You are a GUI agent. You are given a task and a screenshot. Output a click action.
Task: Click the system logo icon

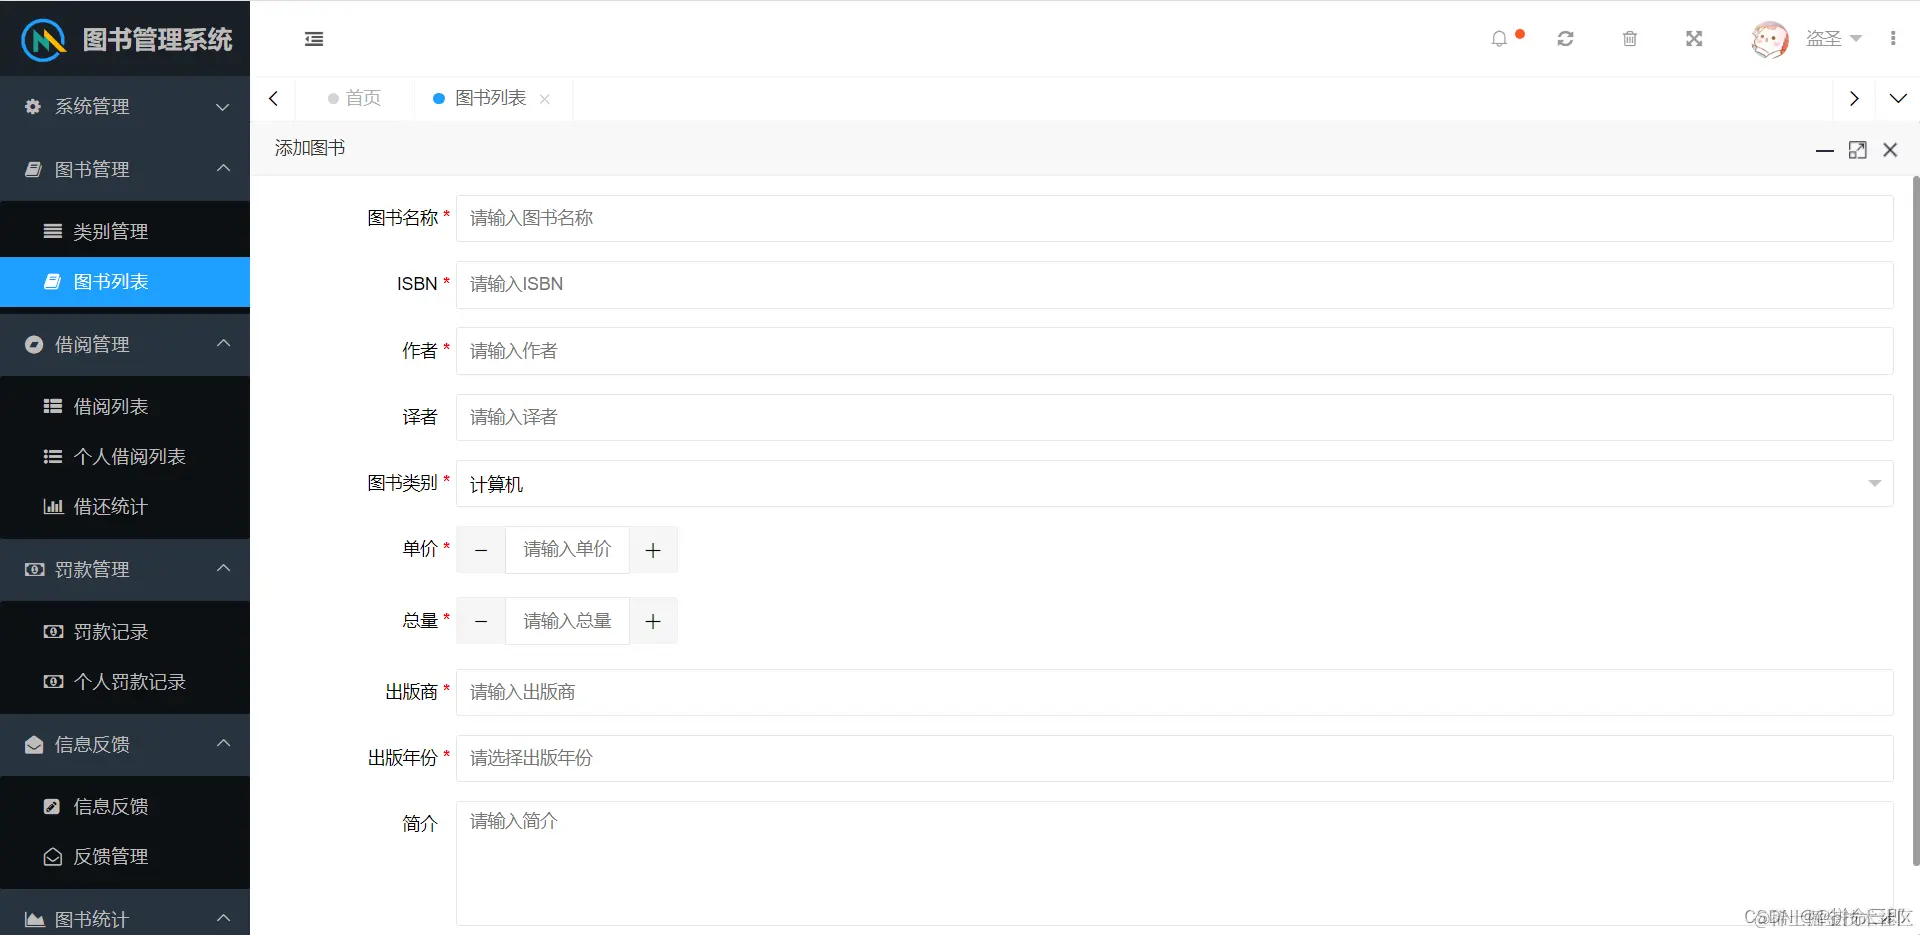(x=44, y=40)
